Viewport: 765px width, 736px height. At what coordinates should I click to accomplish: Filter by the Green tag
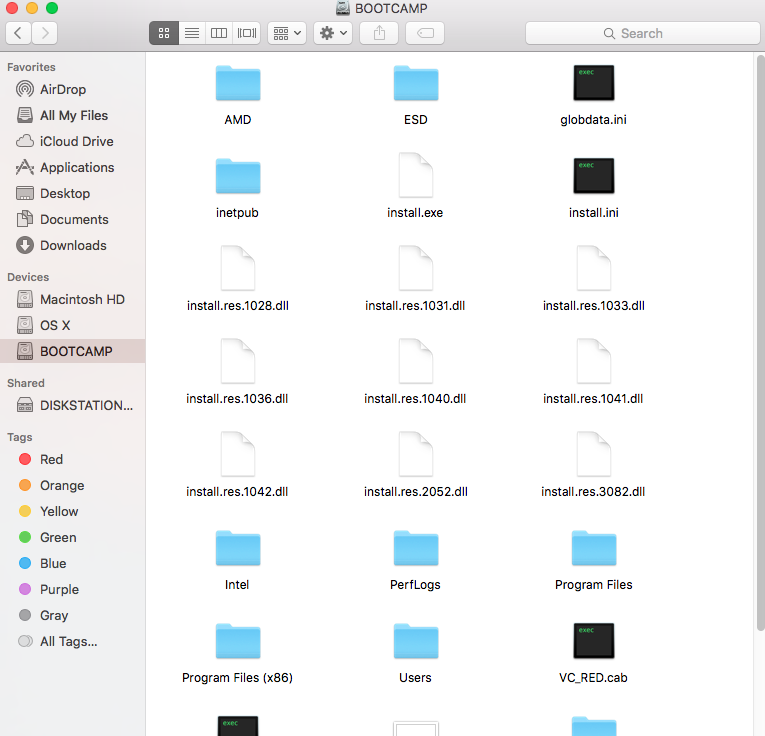click(x=73, y=537)
